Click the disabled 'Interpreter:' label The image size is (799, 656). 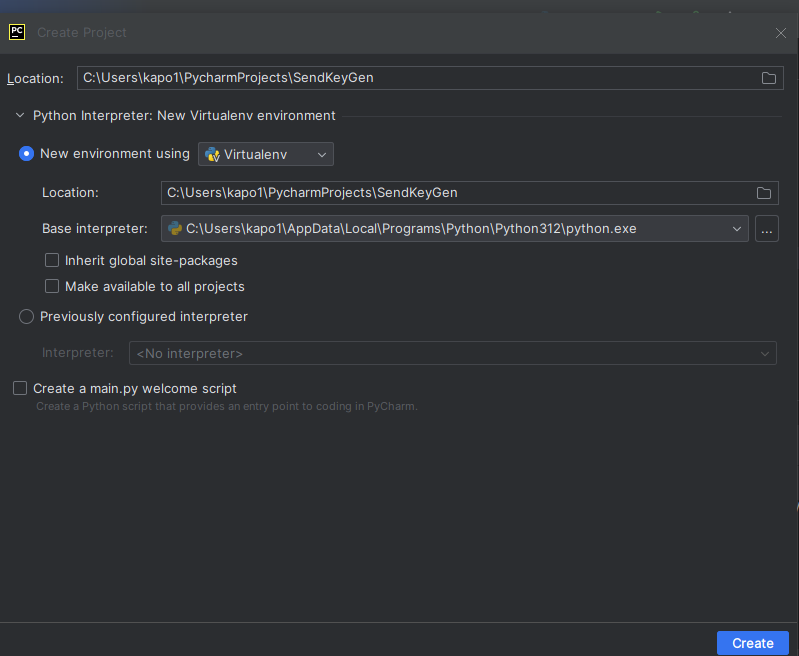coord(77,353)
